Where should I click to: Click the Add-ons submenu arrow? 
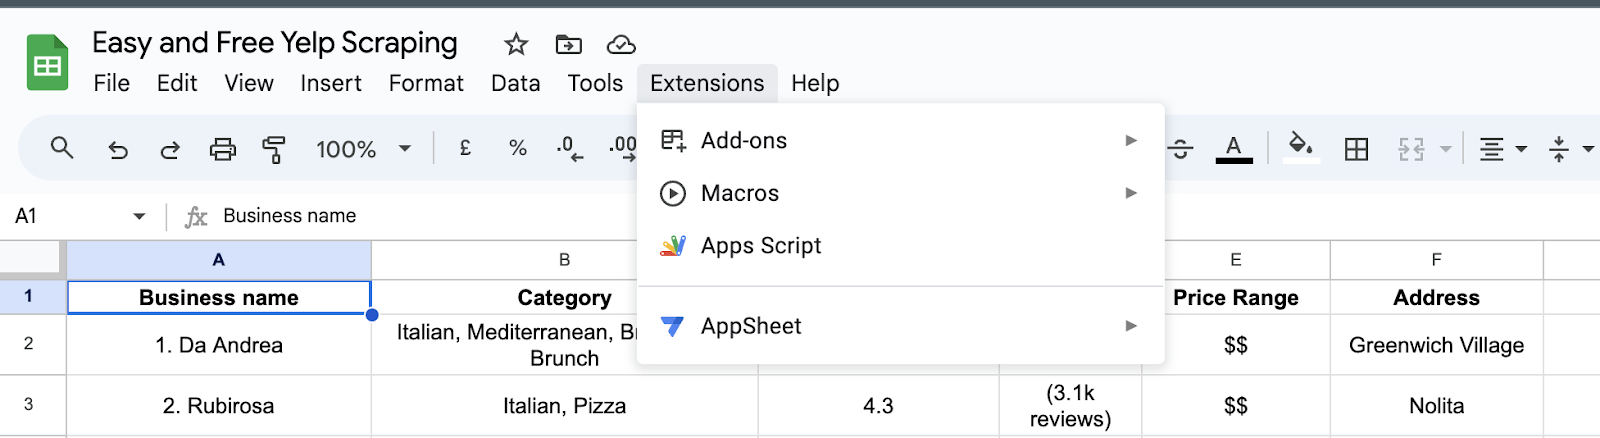(1131, 140)
